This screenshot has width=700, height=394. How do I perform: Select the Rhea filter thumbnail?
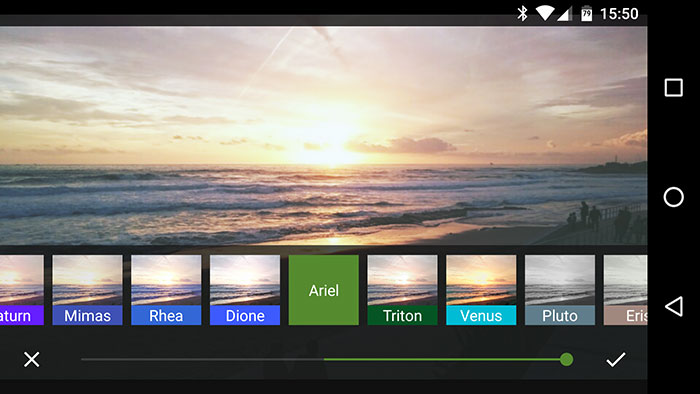(x=166, y=290)
